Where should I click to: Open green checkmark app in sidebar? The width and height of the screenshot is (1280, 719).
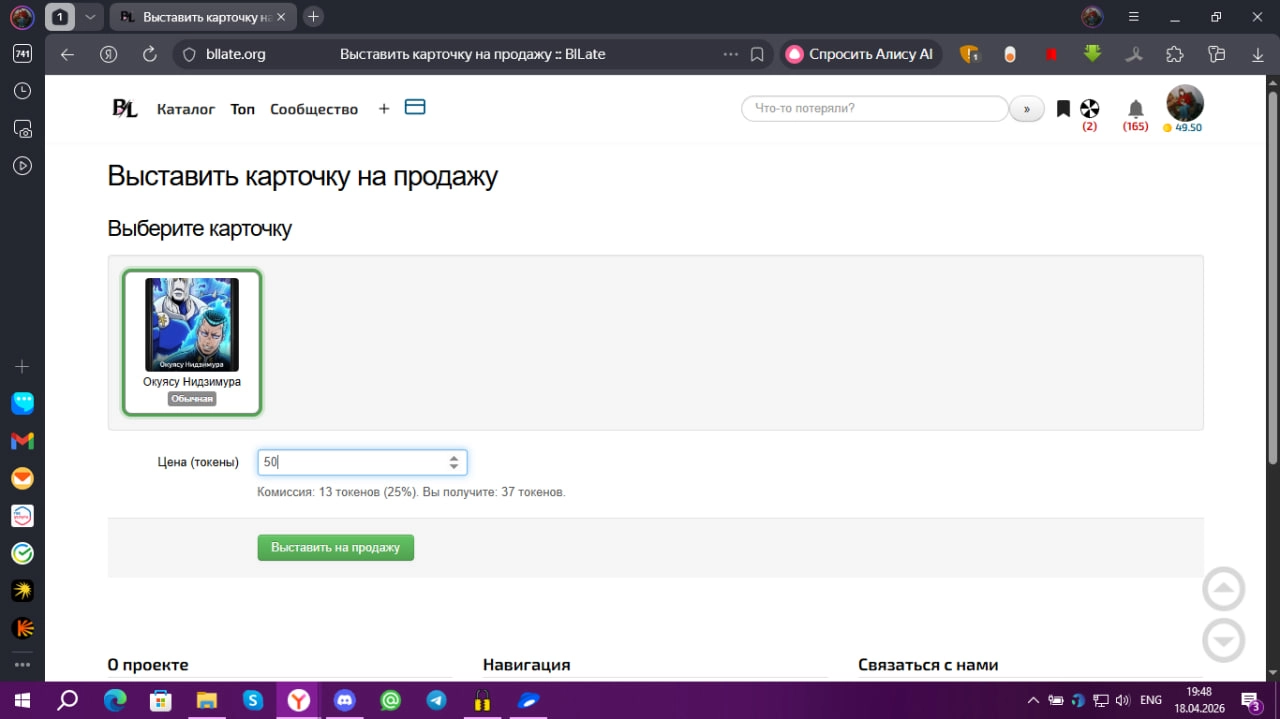(x=22, y=553)
